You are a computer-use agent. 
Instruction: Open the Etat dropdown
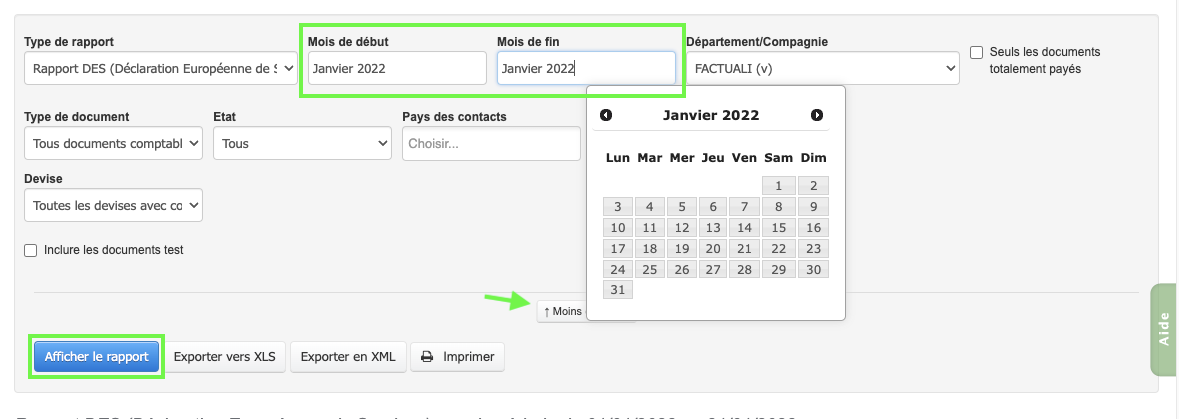point(302,144)
